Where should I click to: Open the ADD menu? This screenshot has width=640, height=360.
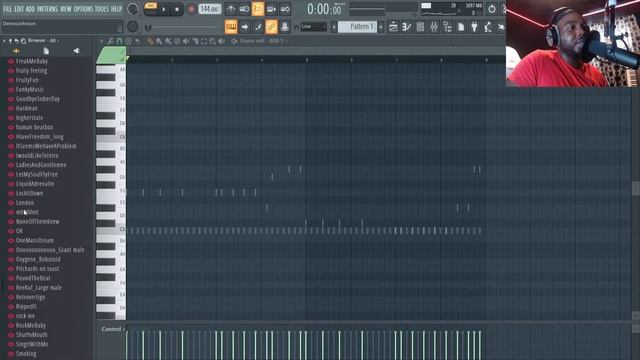[x=30, y=9]
